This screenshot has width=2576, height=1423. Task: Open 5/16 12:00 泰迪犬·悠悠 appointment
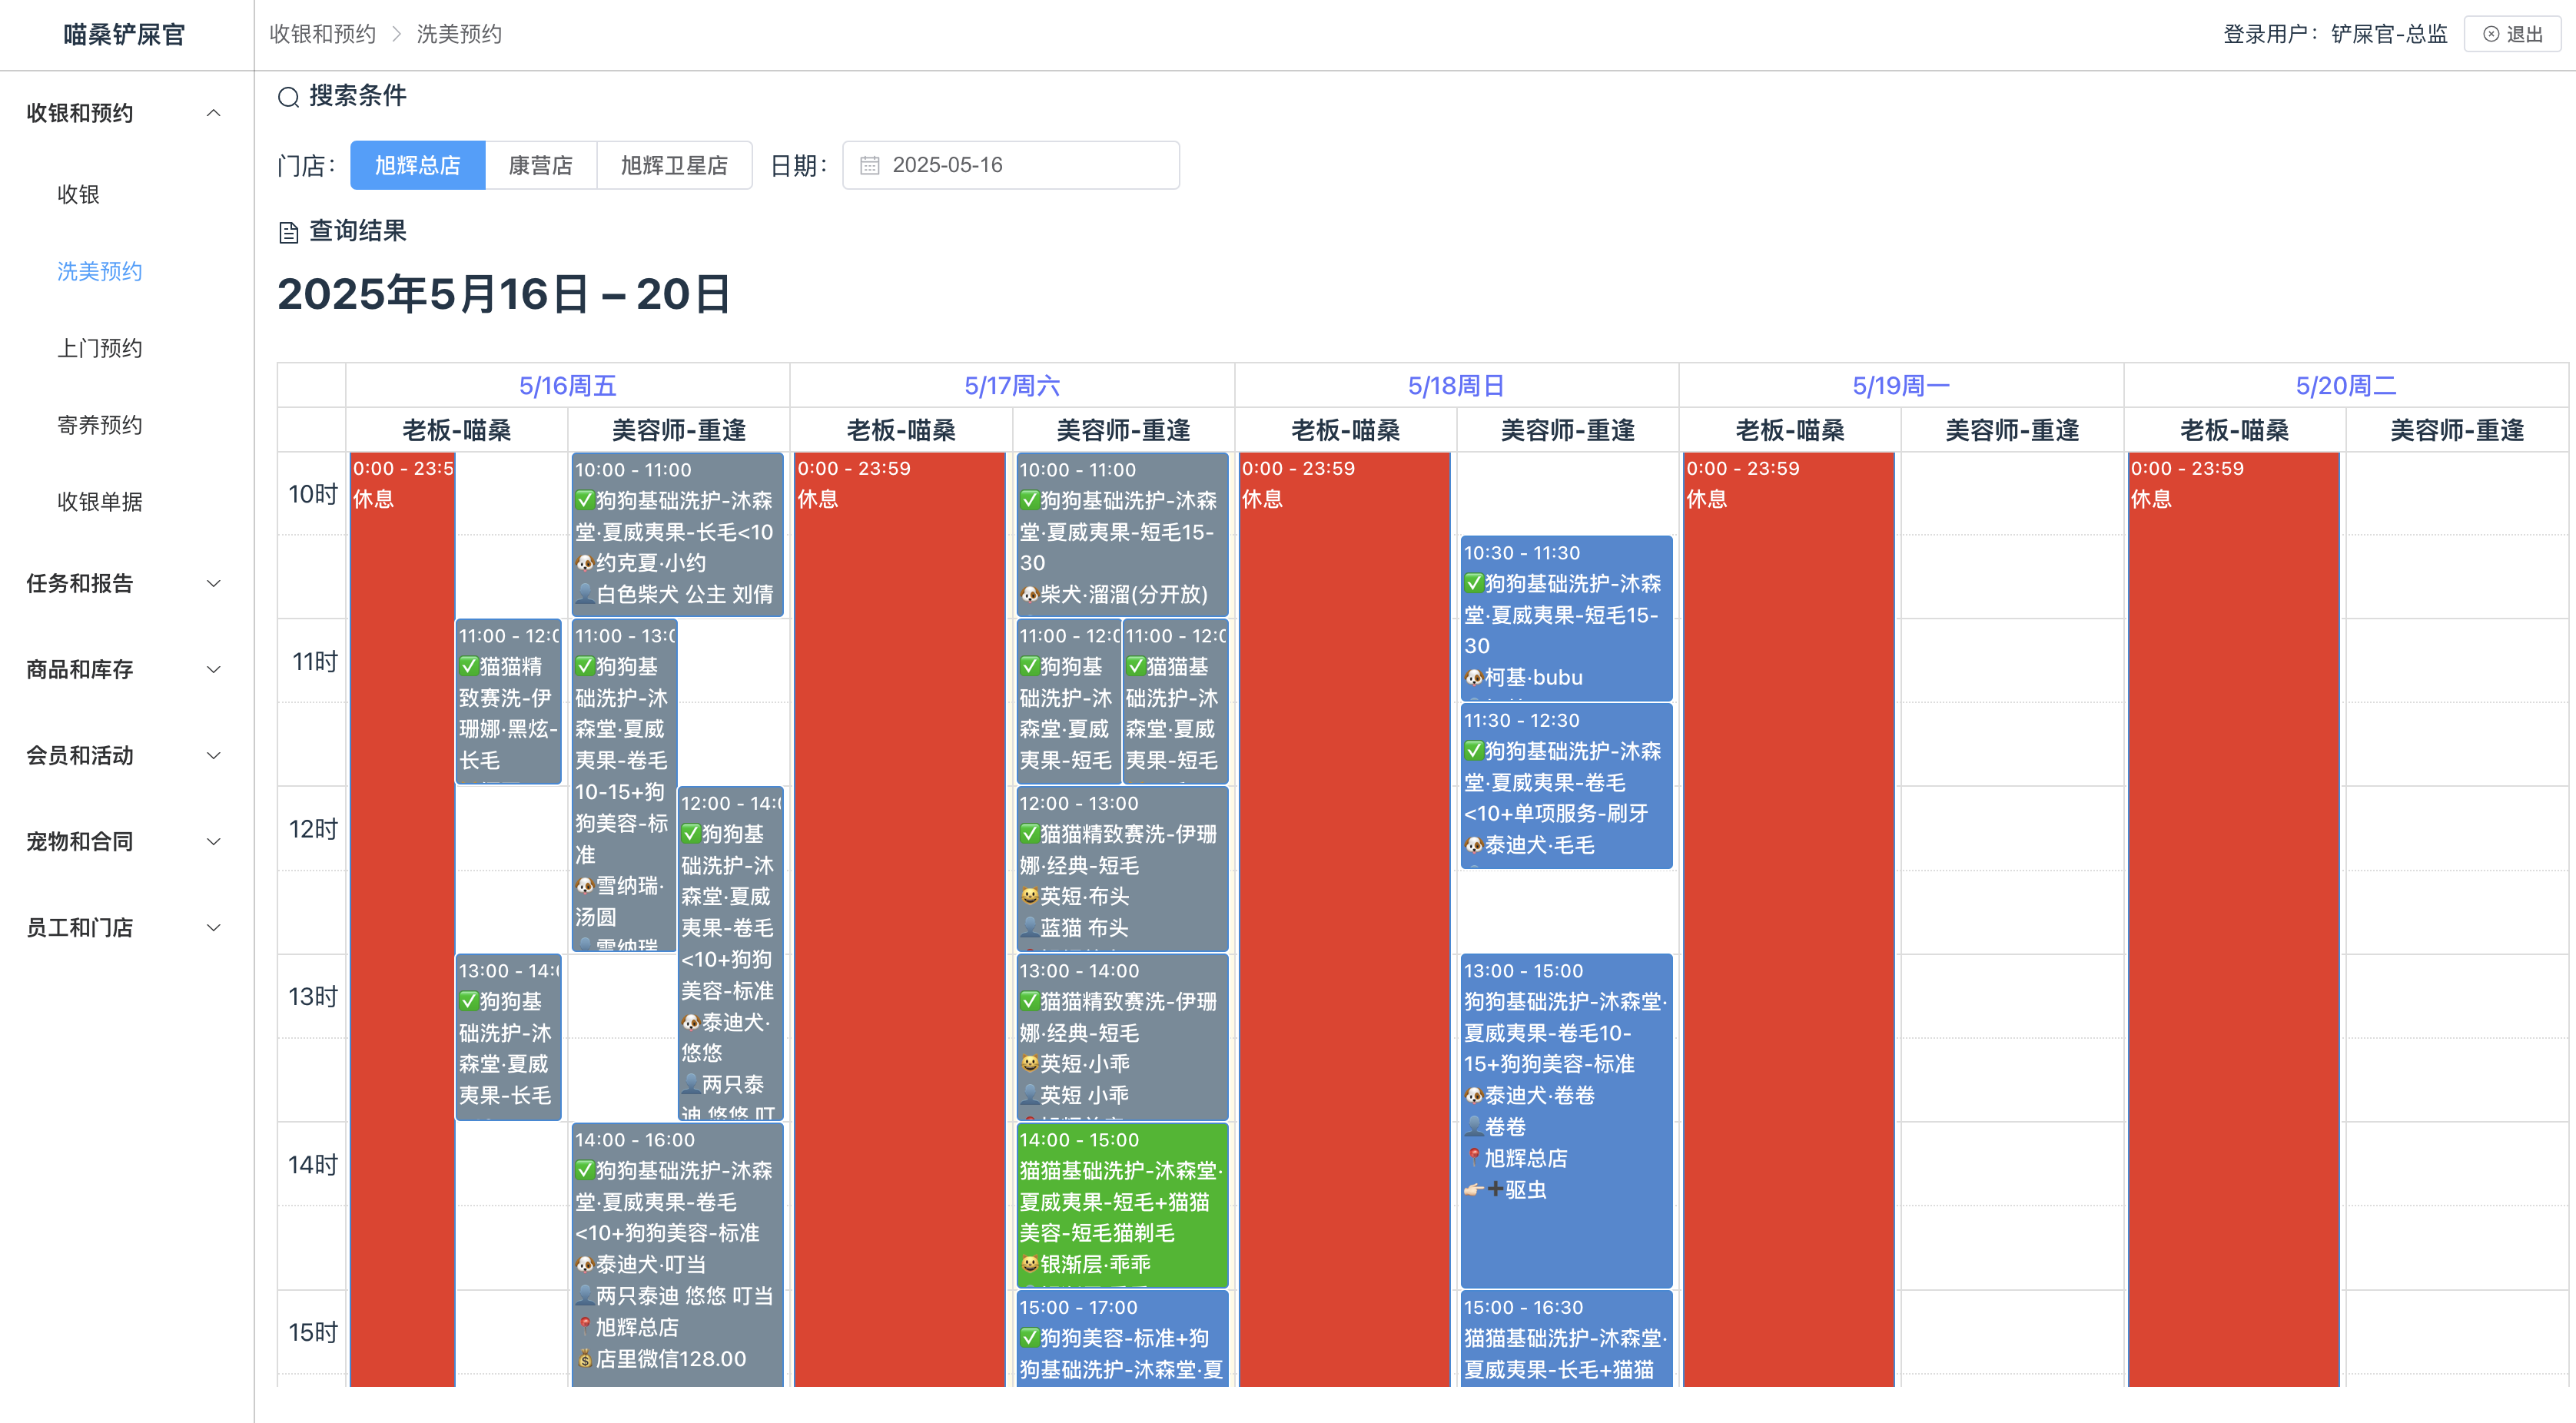pos(730,954)
